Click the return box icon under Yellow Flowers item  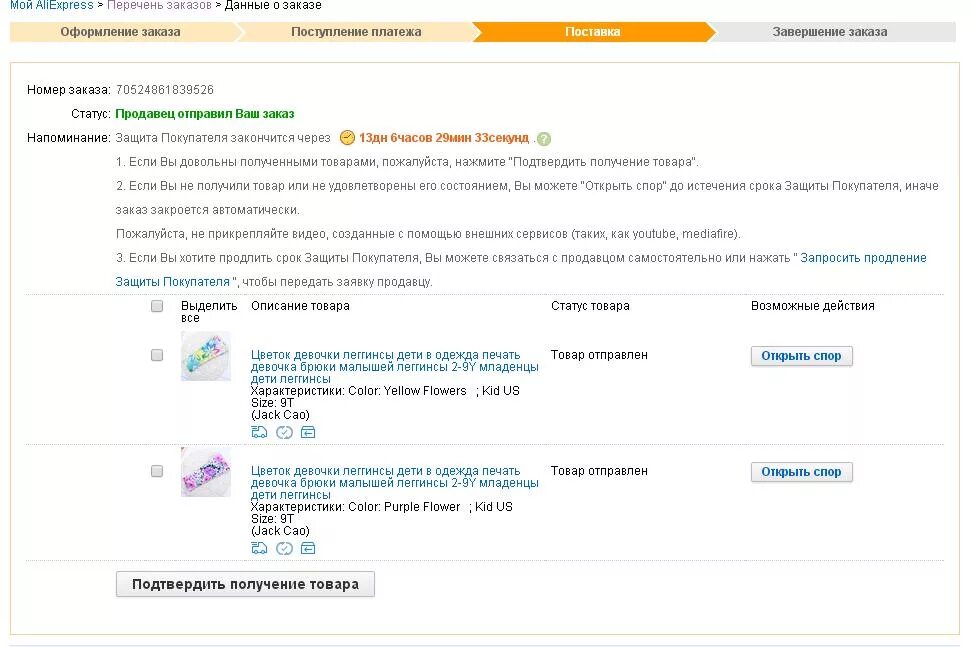308,432
